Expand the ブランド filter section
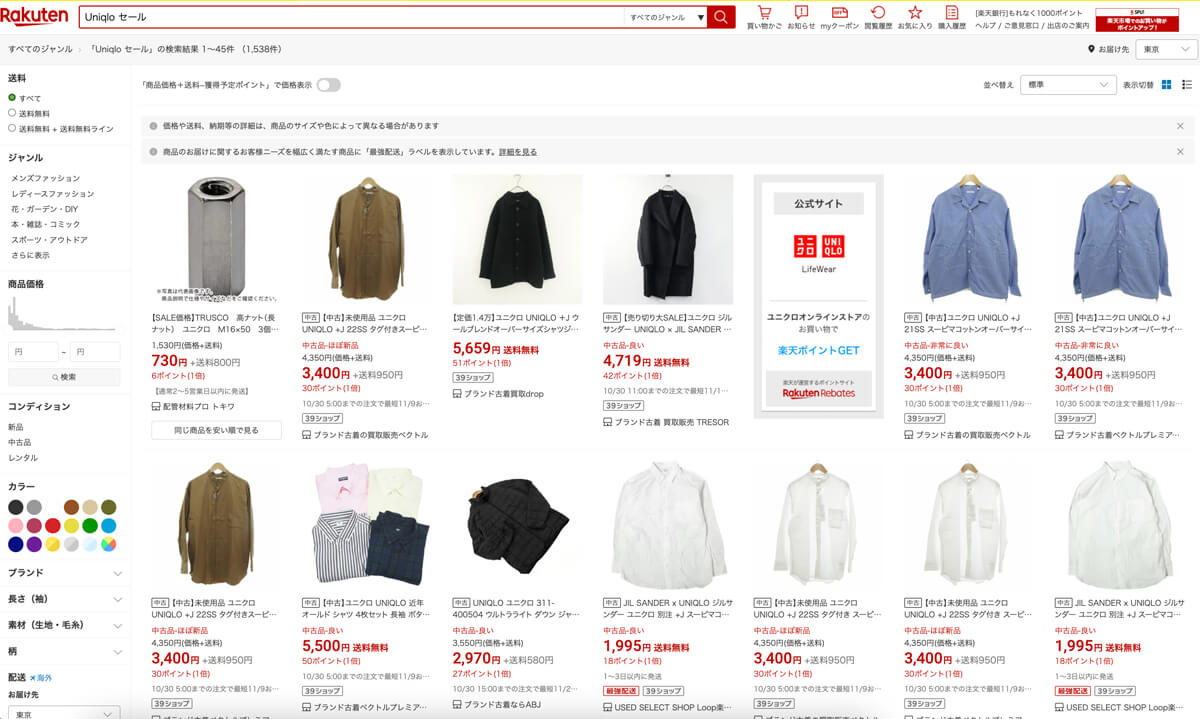Viewport: 1200px width, 719px height. [x=65, y=573]
